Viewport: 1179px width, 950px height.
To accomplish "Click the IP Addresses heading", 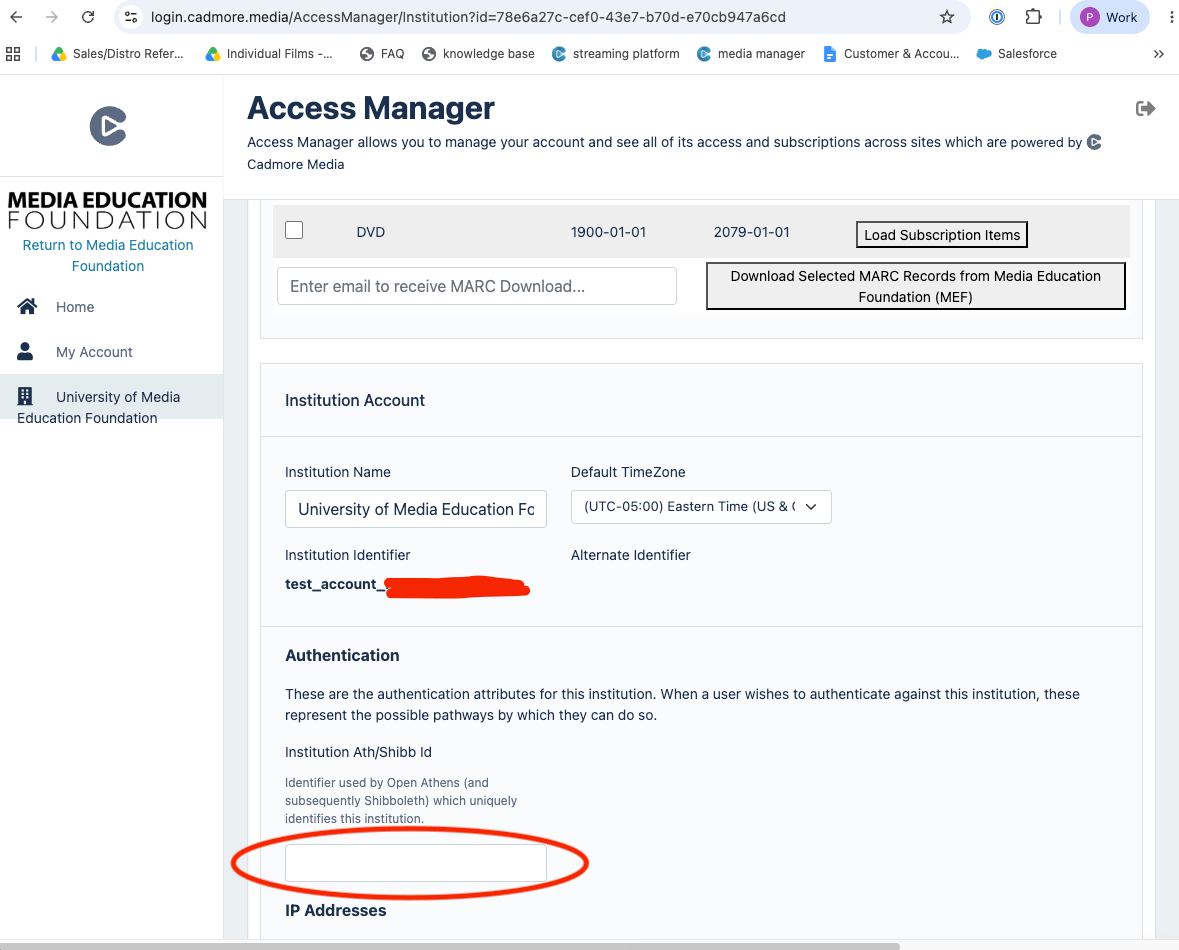I will pos(335,910).
